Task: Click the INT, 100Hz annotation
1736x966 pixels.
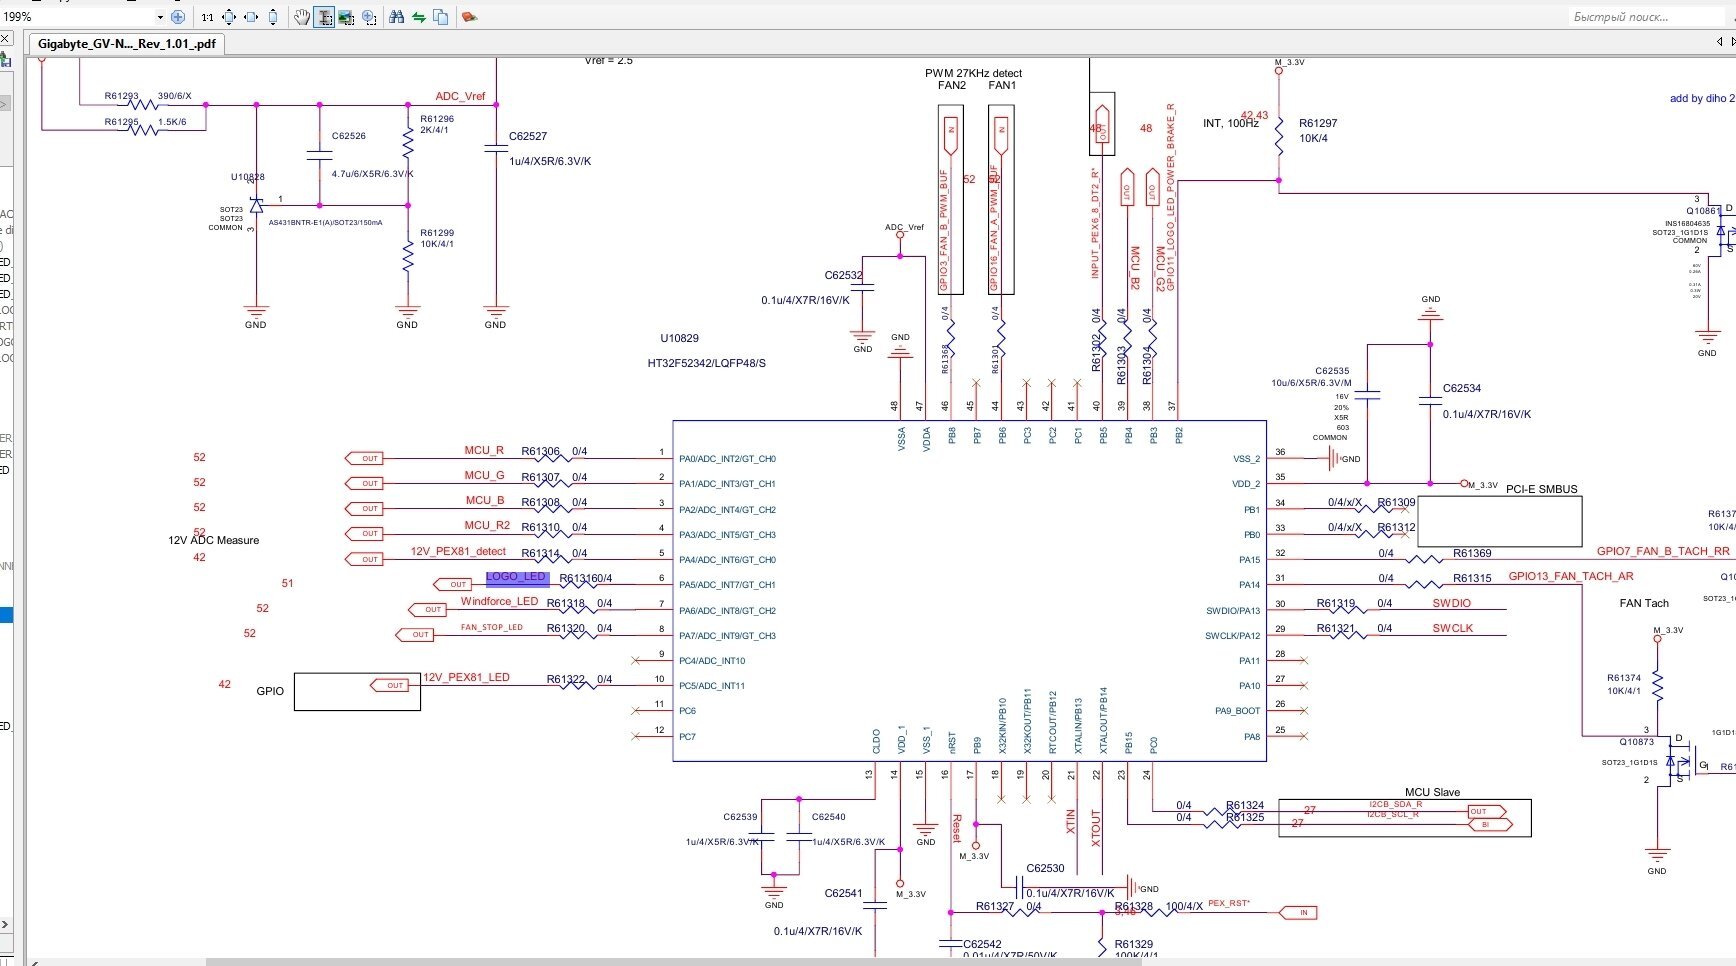Action: pyautogui.click(x=1230, y=123)
